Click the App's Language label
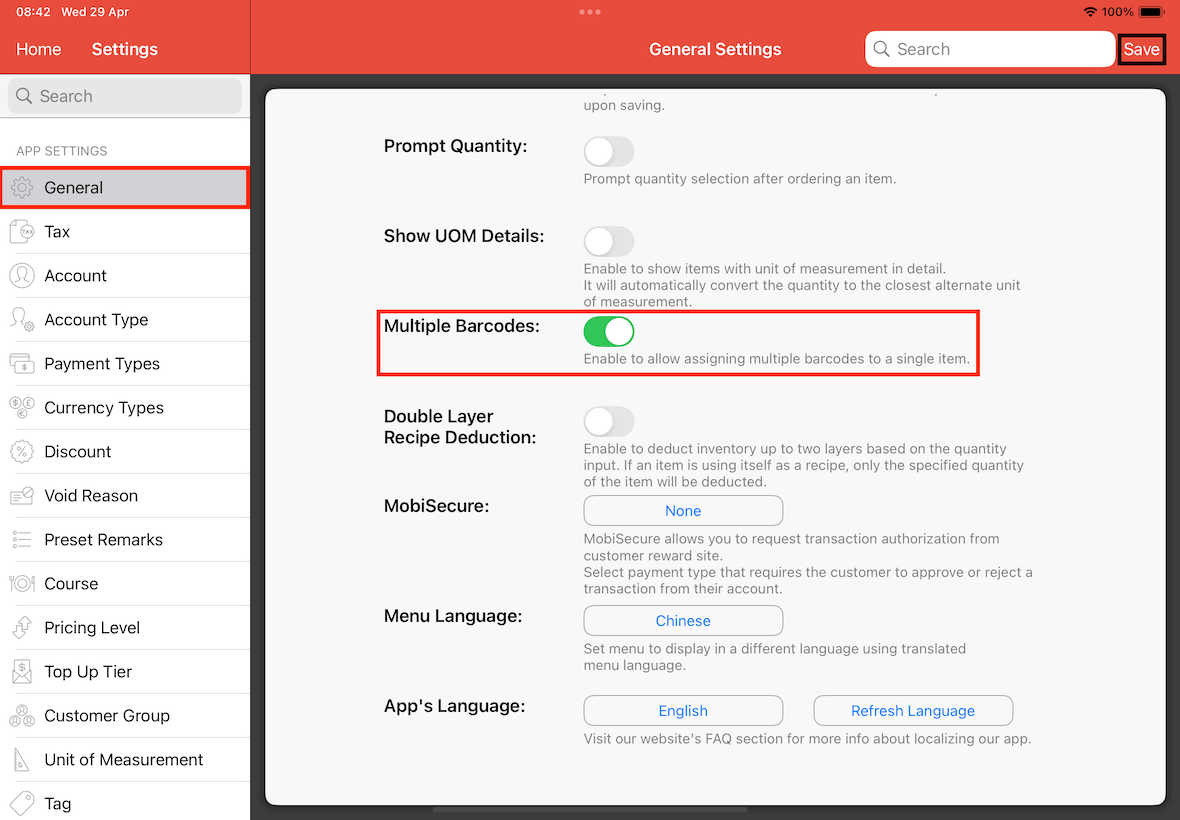The width and height of the screenshot is (1180, 820). click(x=455, y=706)
